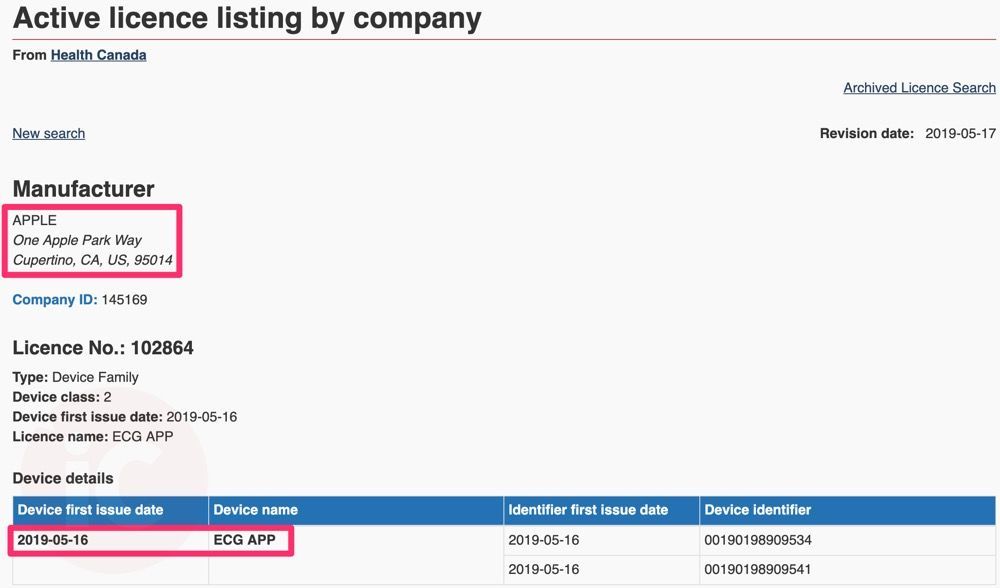Click the One Apple Park Way address line
The image size is (1000, 588).
tap(77, 240)
